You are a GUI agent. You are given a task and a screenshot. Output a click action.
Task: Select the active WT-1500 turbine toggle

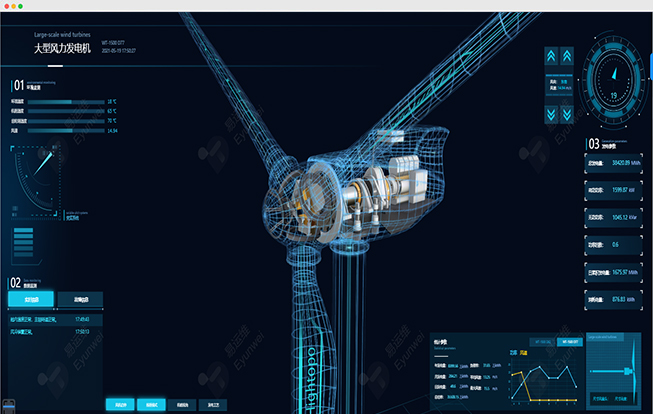click(571, 341)
